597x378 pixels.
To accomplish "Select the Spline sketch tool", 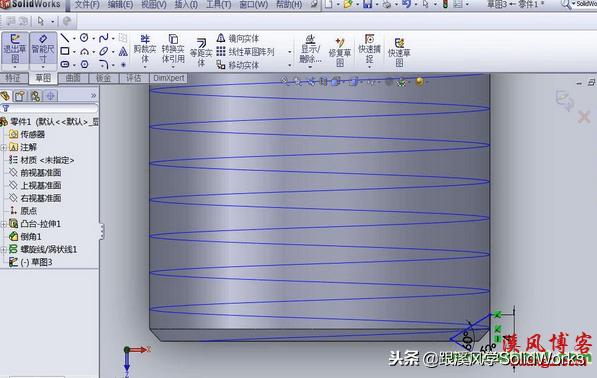I will [103, 38].
